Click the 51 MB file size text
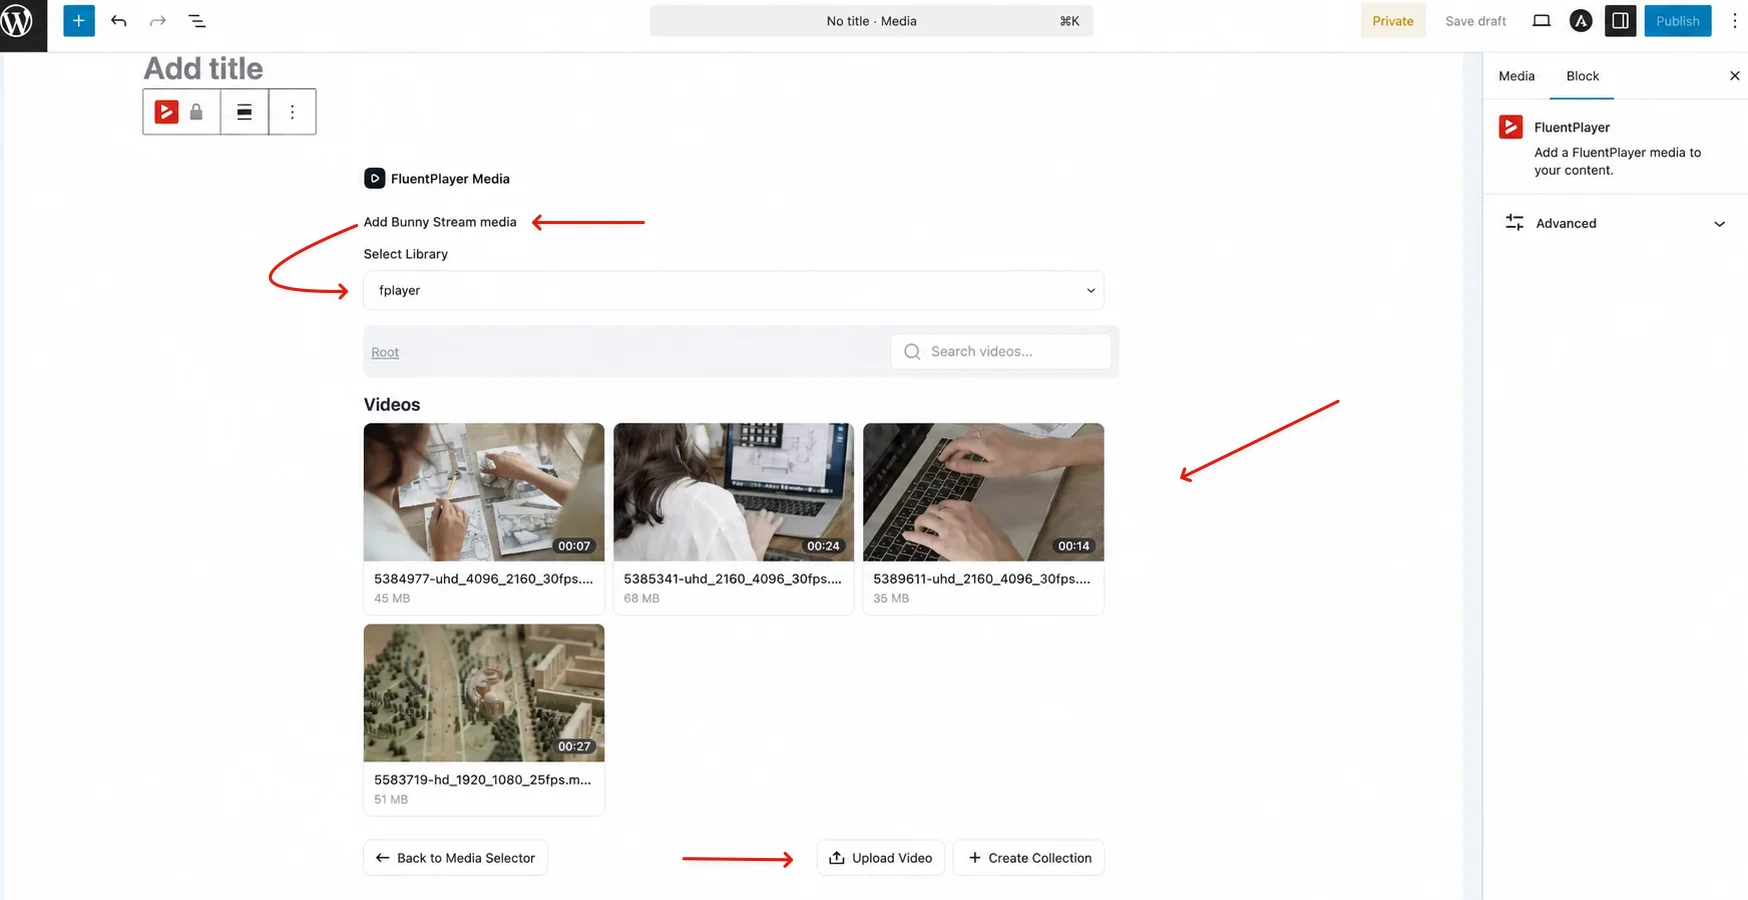Screen dimensions: 1748x900 391,799
